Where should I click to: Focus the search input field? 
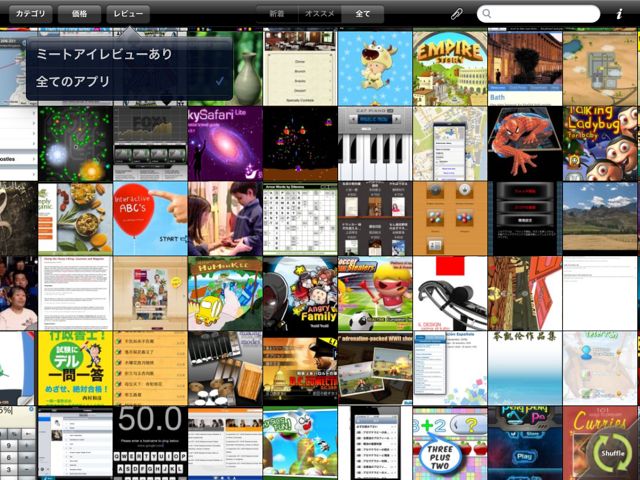pos(538,13)
